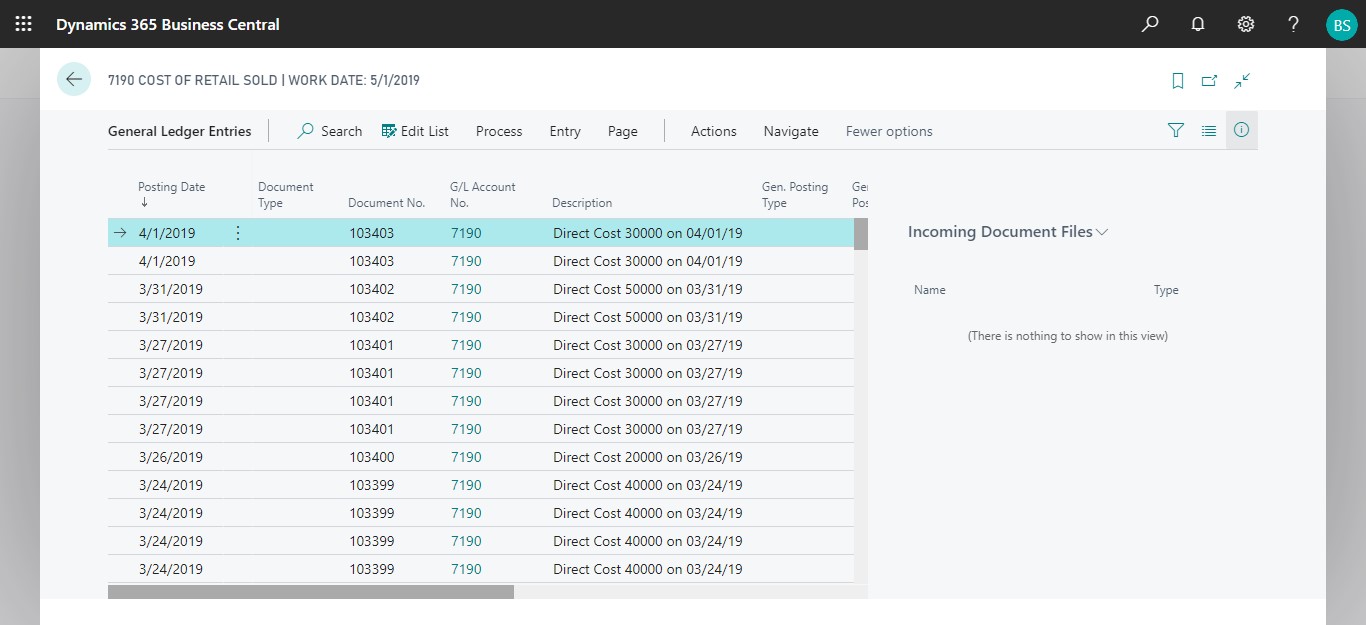Open the Entry menu
Image resolution: width=1366 pixels, height=625 pixels.
coord(565,131)
